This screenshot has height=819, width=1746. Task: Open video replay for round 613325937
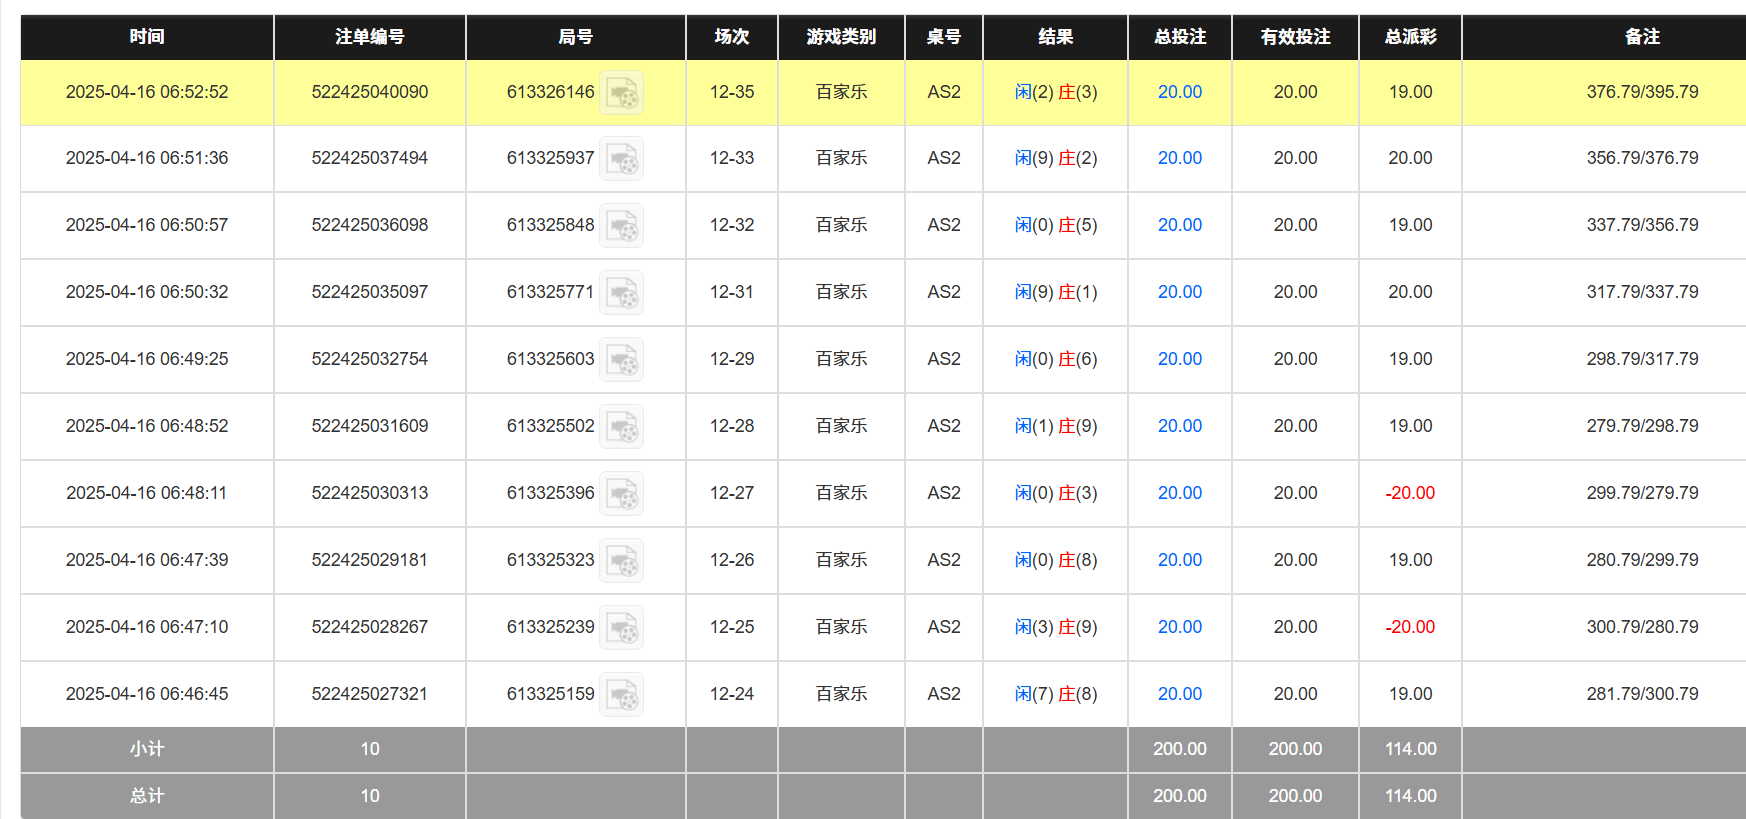[621, 159]
